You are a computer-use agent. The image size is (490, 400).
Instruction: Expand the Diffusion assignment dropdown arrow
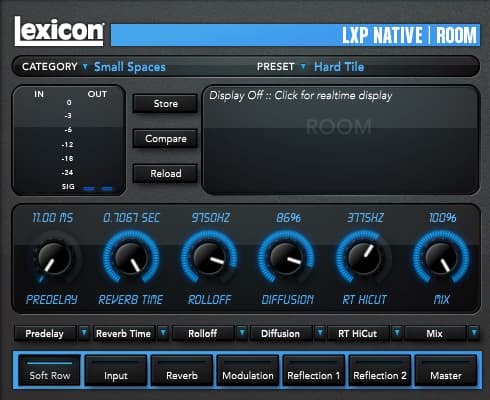[x=320, y=333]
